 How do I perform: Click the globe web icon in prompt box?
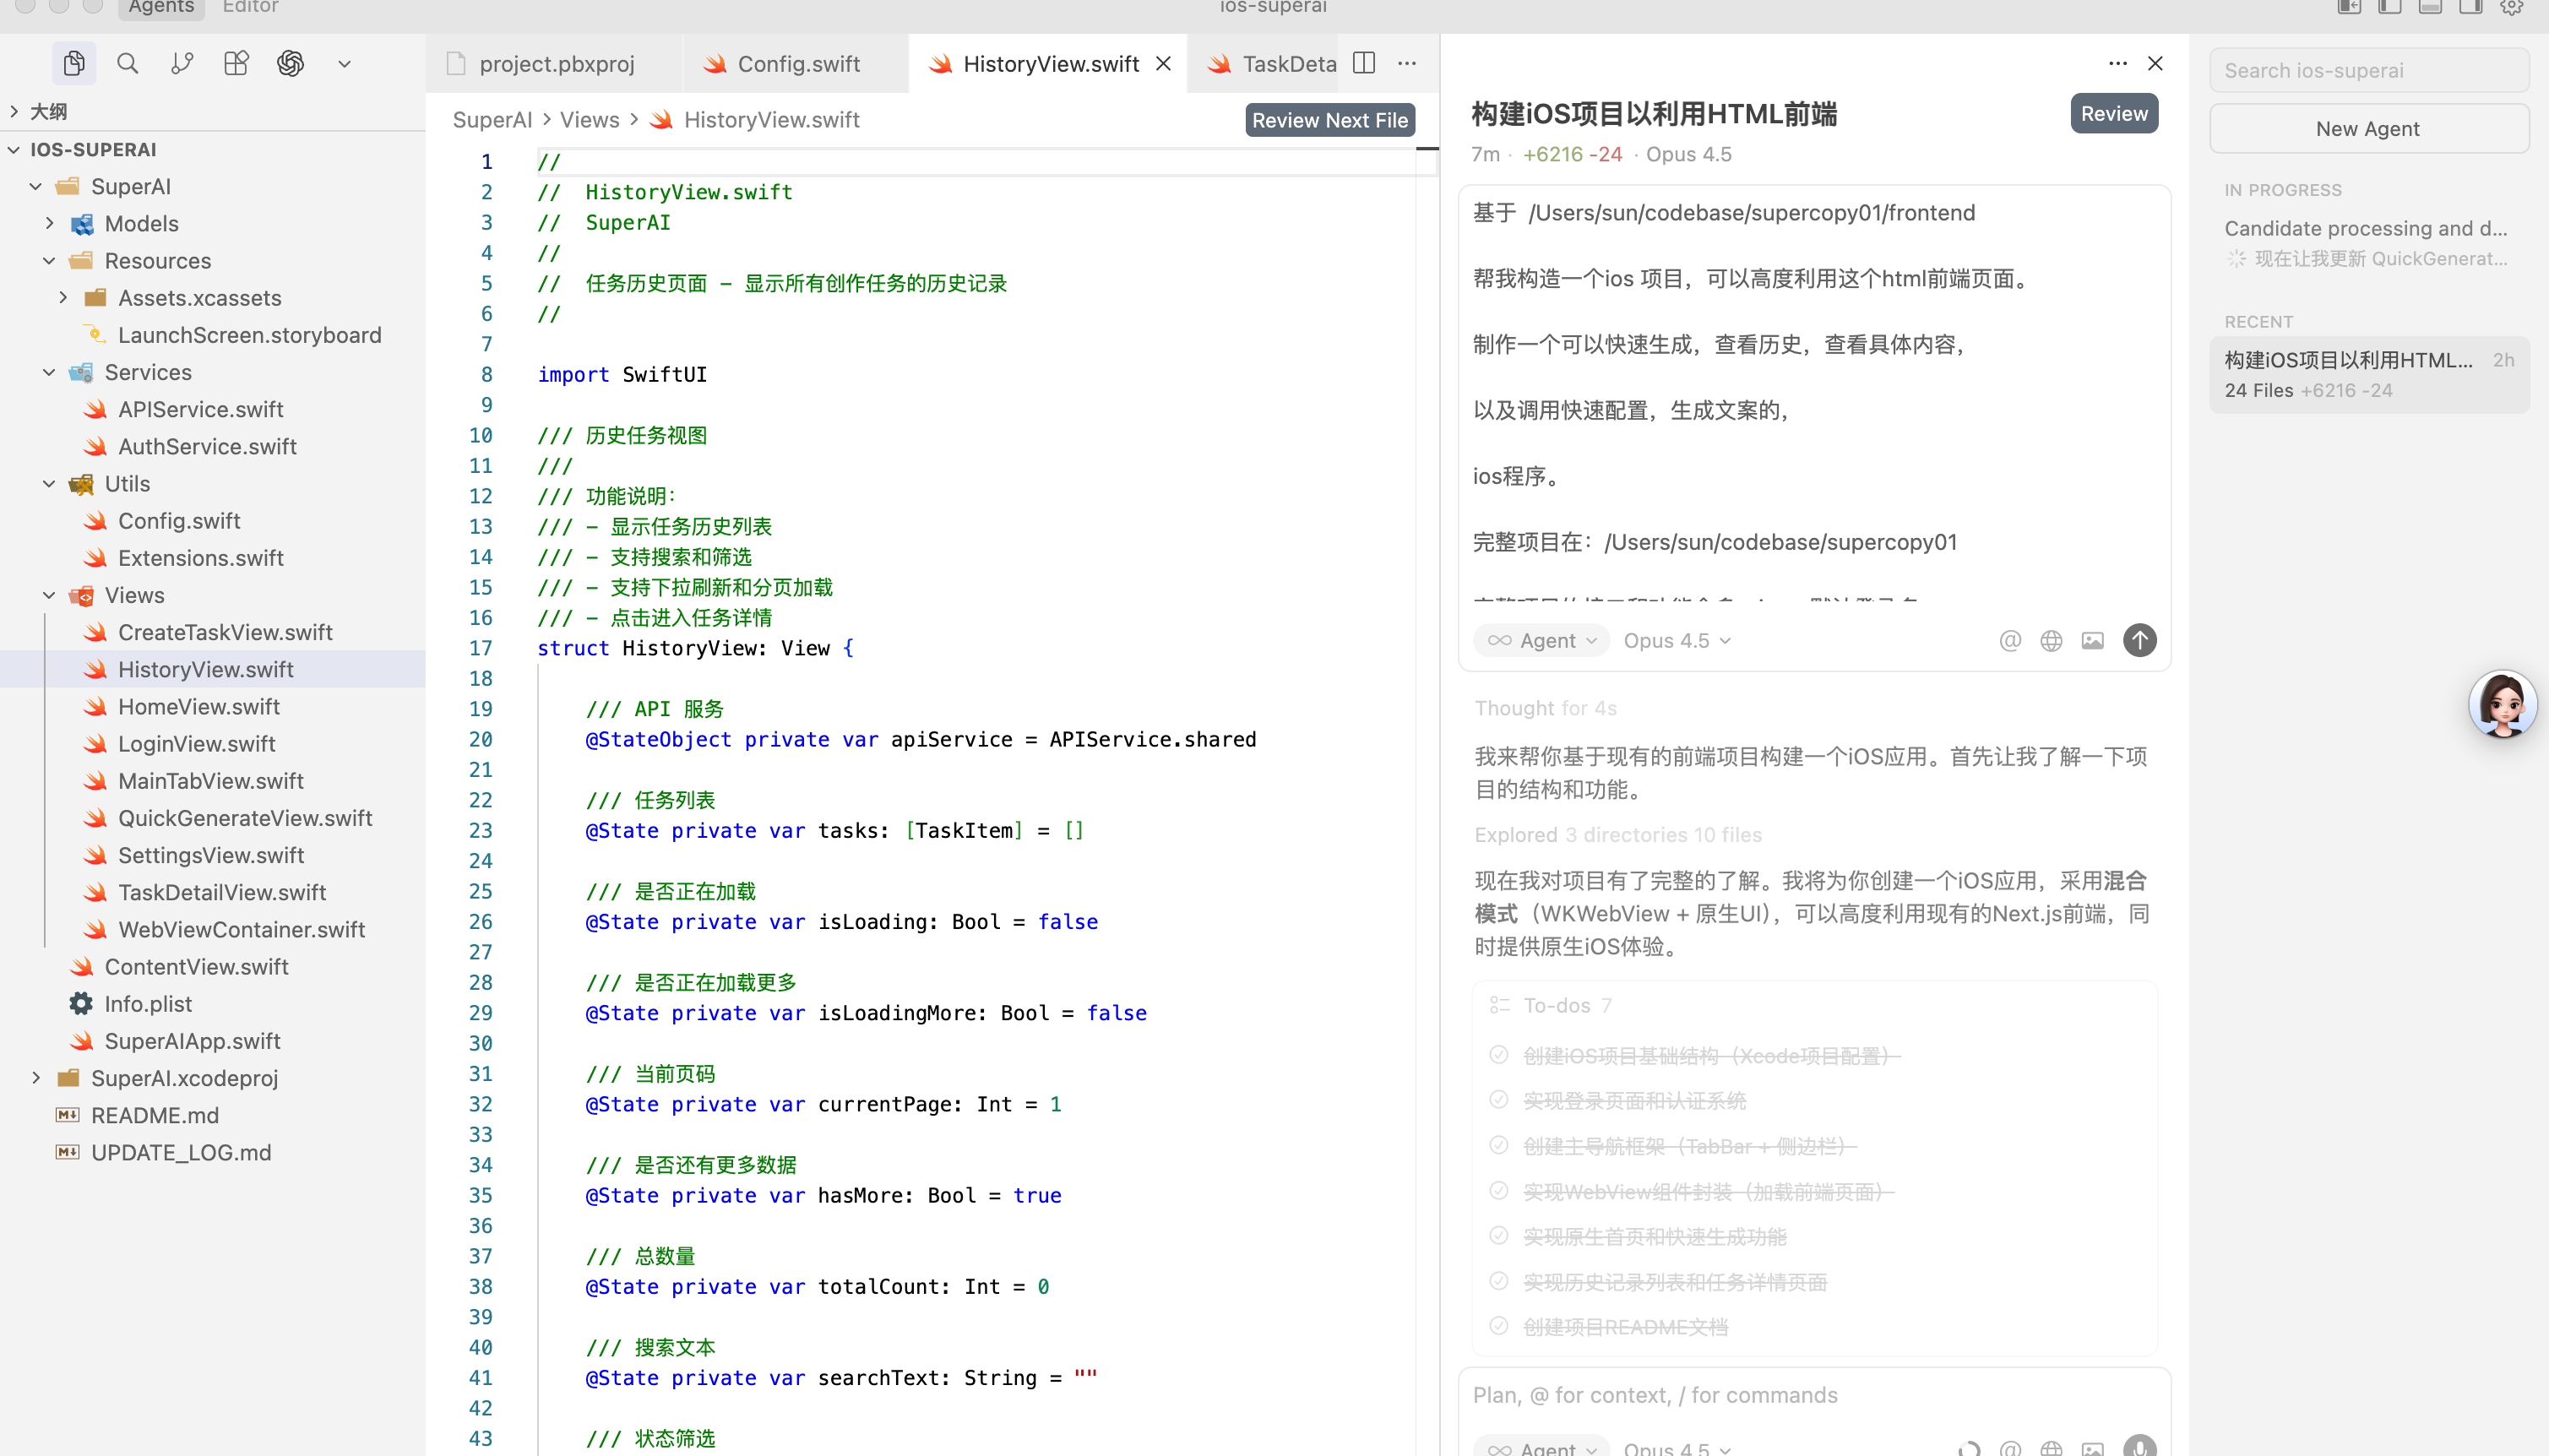[2051, 640]
